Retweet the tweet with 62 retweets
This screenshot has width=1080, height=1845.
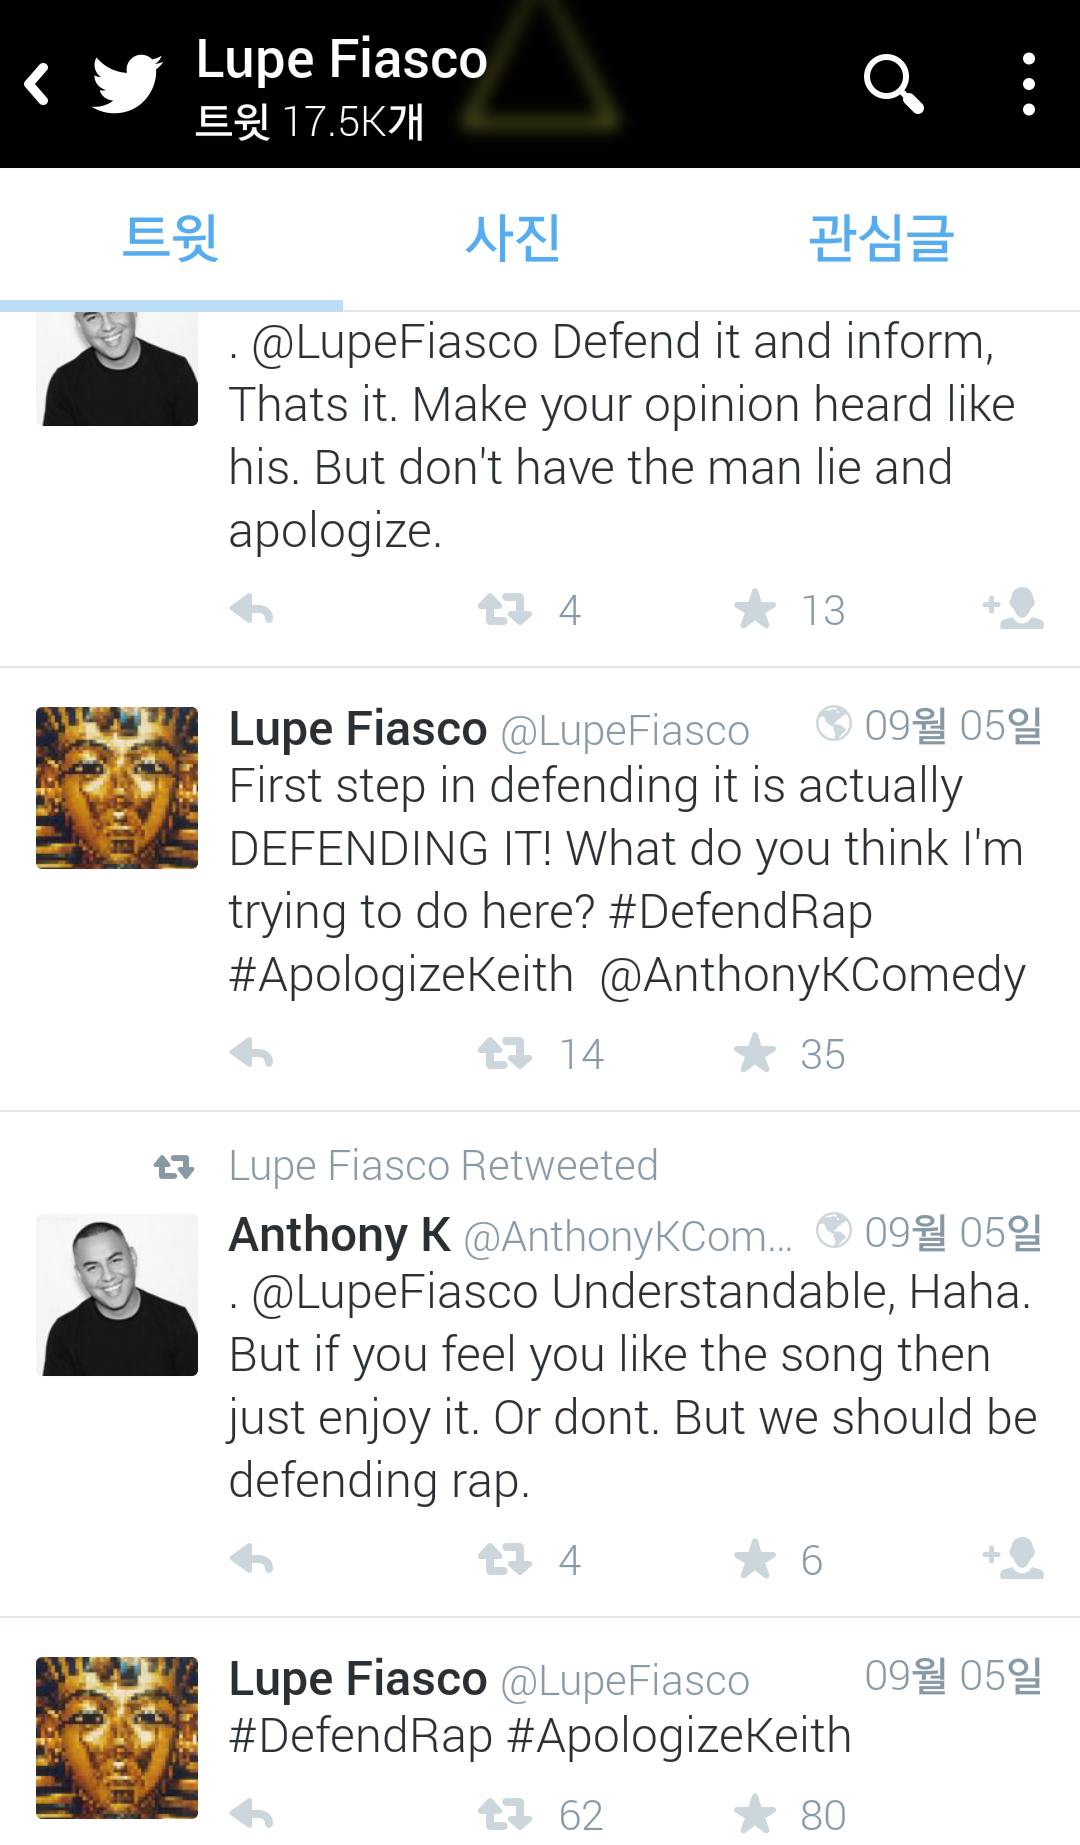coord(505,1813)
